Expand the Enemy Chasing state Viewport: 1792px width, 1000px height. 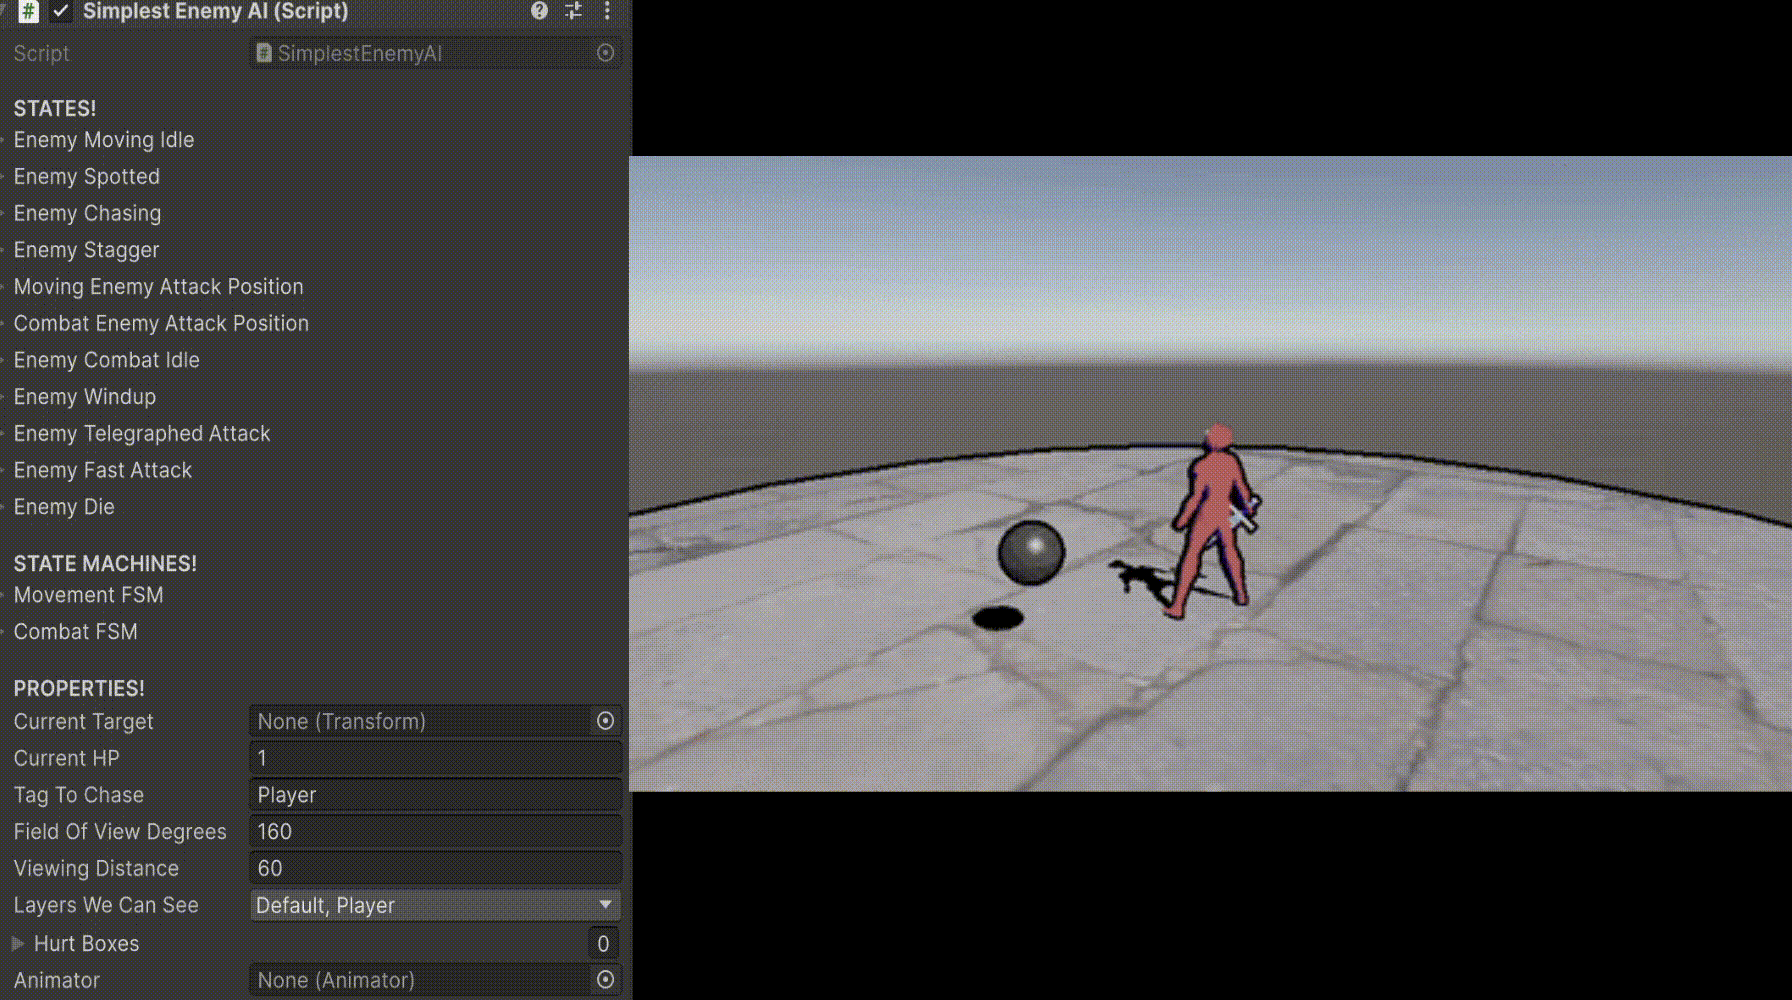(x=6, y=213)
